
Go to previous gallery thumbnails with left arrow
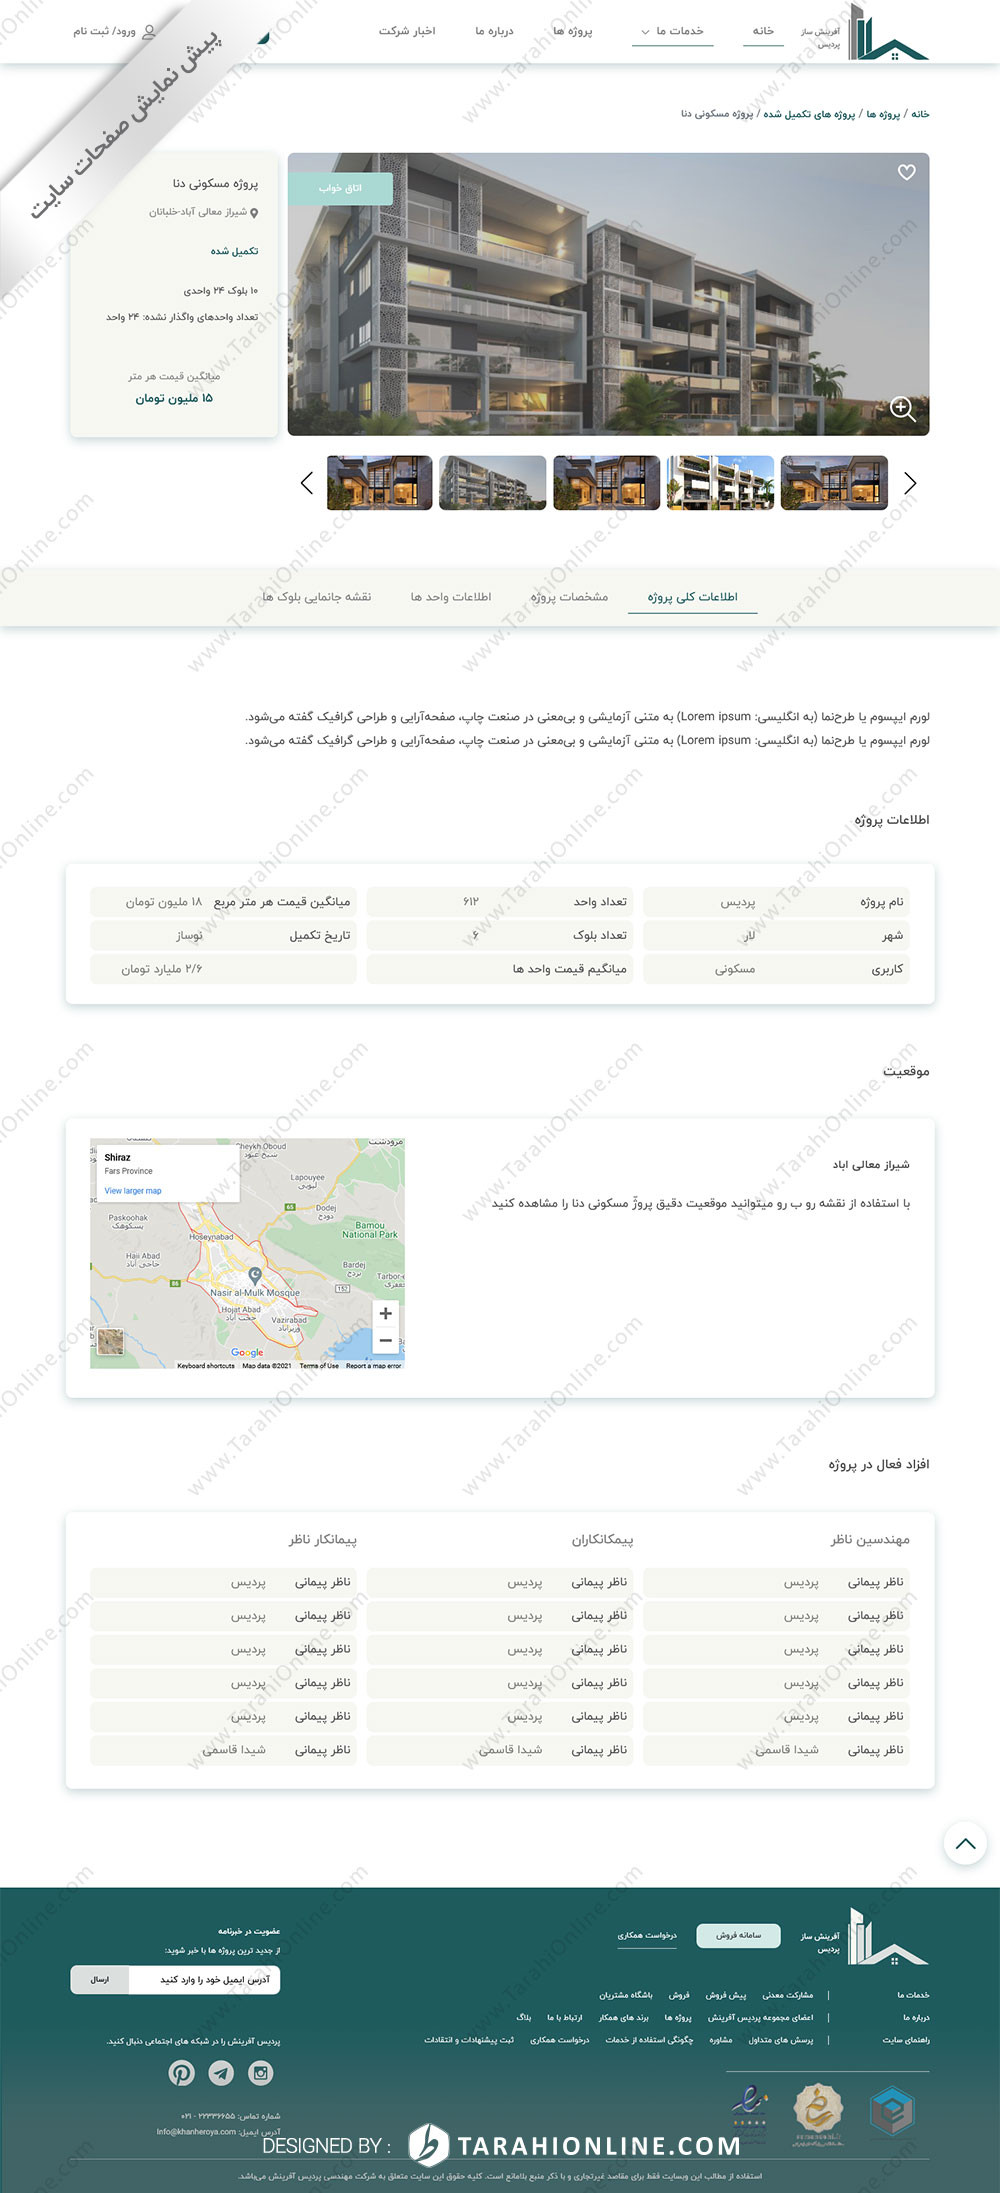click(307, 483)
